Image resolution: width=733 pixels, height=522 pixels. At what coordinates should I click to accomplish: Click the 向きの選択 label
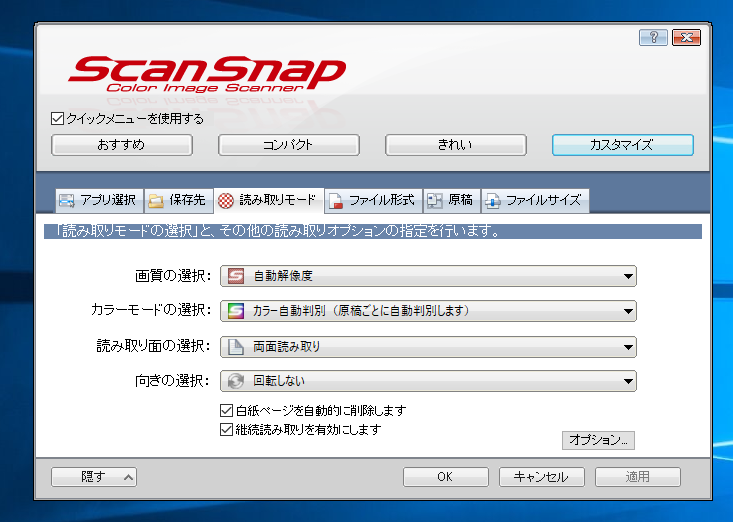pyautogui.click(x=173, y=381)
